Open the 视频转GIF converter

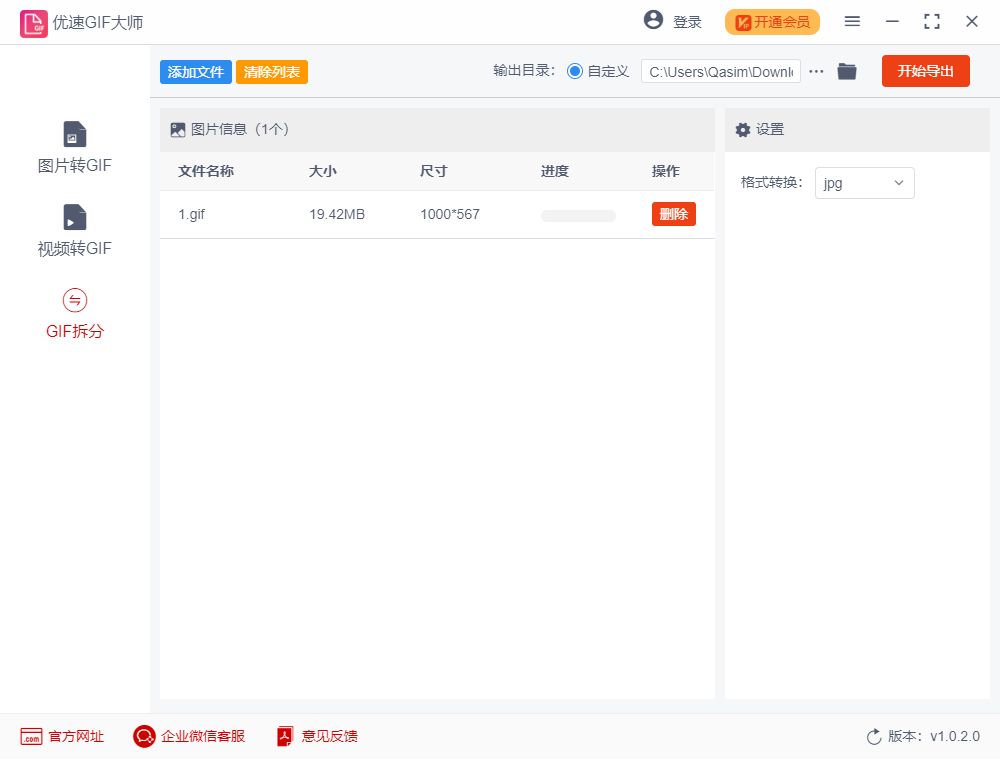click(x=74, y=228)
